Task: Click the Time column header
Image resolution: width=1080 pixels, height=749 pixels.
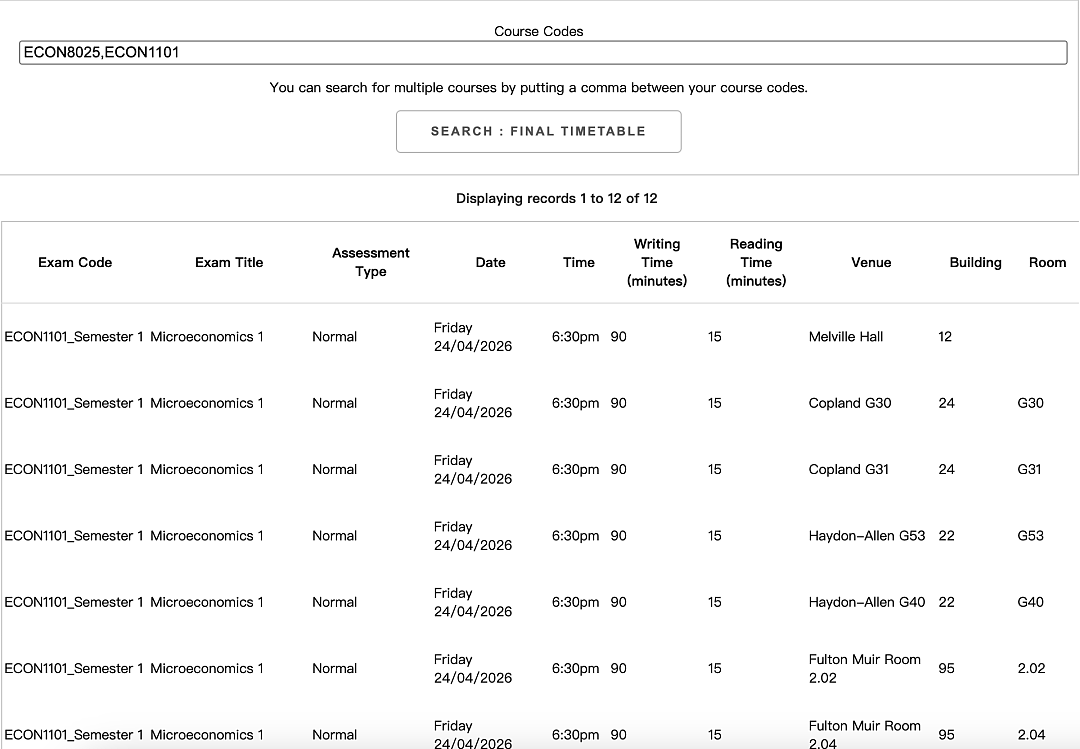Action: click(x=579, y=263)
